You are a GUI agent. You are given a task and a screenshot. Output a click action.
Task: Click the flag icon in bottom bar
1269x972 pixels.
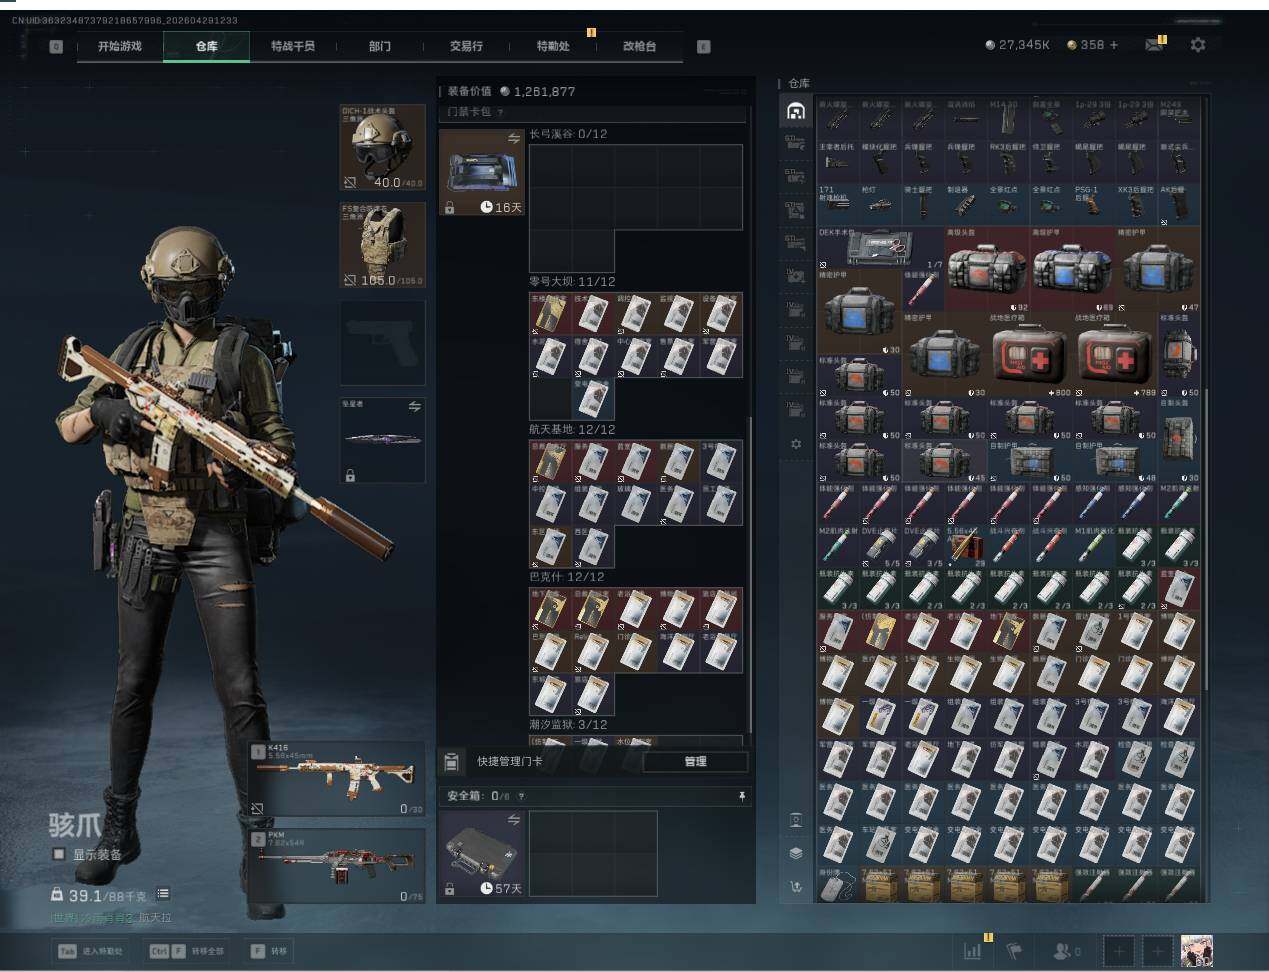[x=1014, y=951]
